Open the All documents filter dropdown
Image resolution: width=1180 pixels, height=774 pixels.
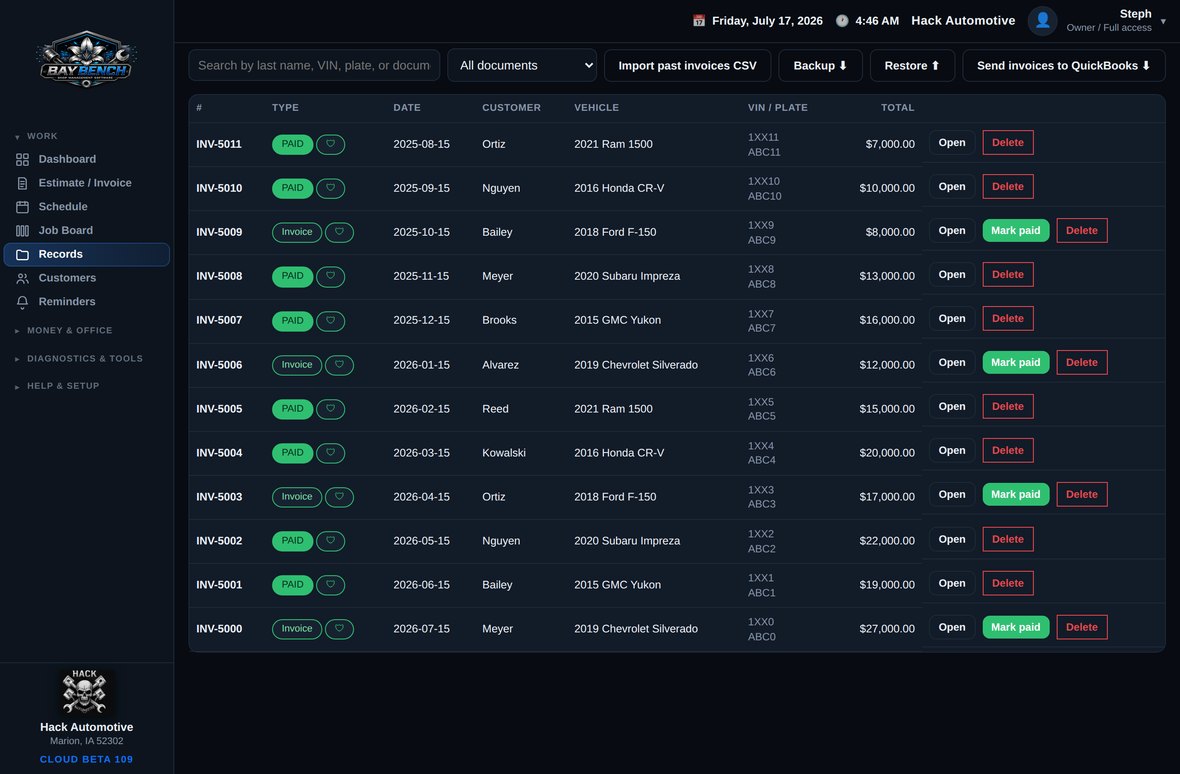pyautogui.click(x=522, y=65)
